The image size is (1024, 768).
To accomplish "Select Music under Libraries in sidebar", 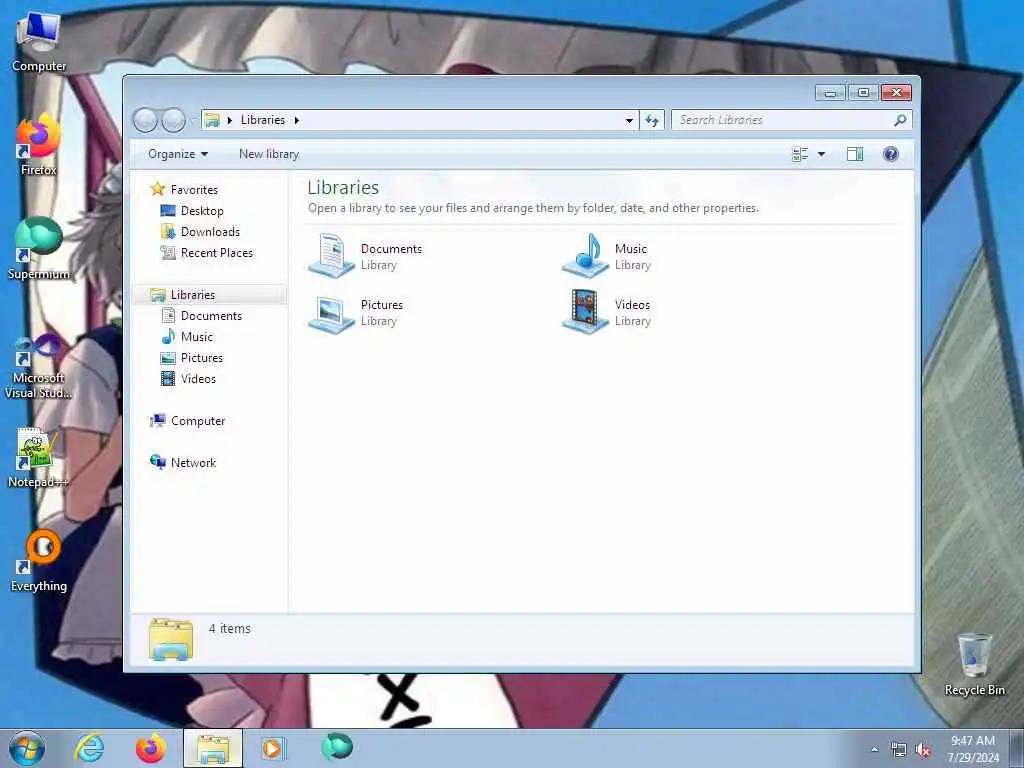I will 197,336.
